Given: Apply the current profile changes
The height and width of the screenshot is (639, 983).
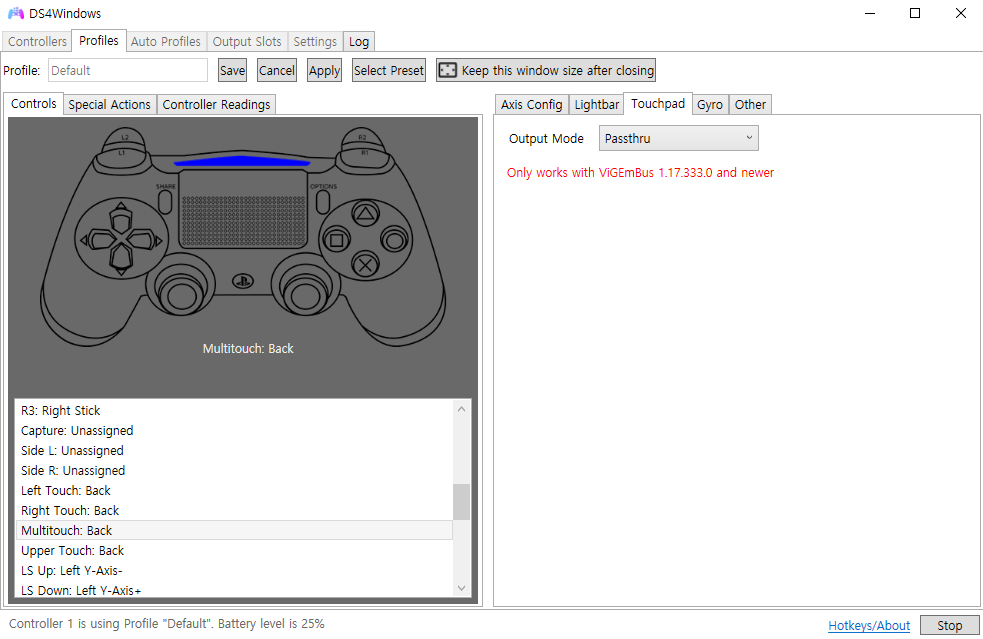Looking at the screenshot, I should pyautogui.click(x=323, y=70).
